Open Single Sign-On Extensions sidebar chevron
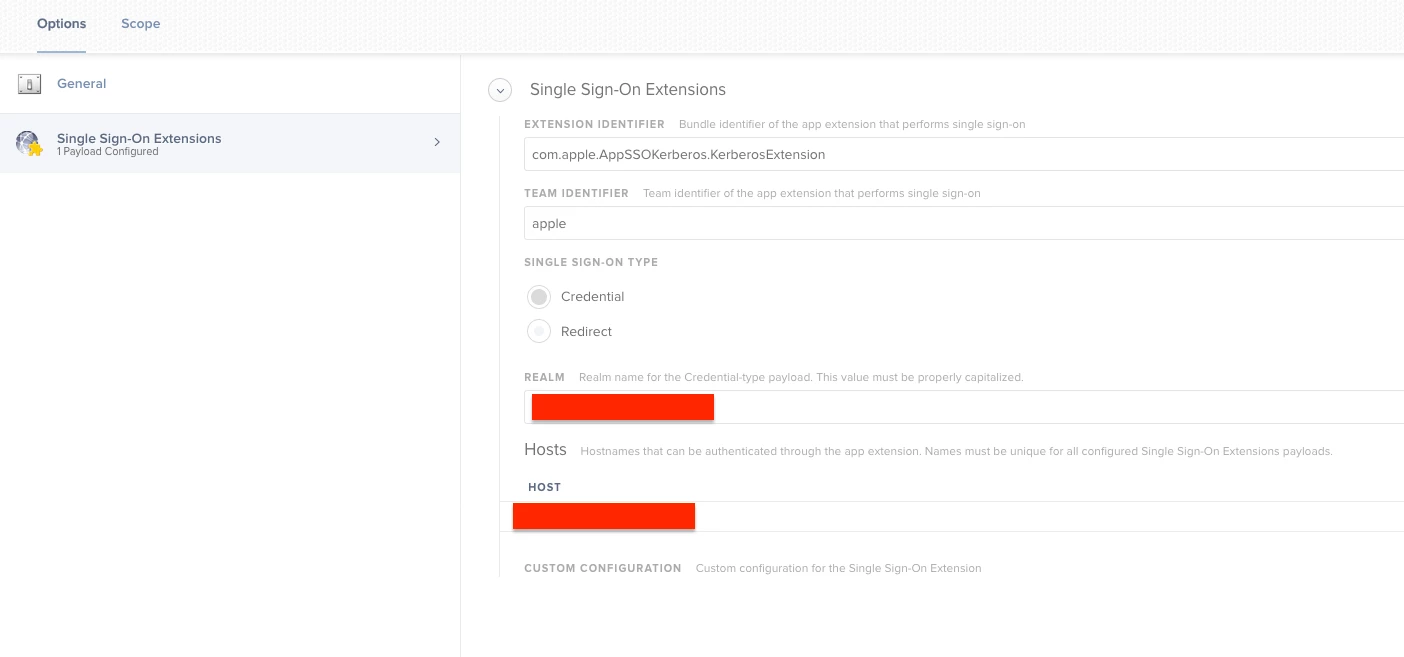This screenshot has height=657, width=1404. pyautogui.click(x=437, y=143)
